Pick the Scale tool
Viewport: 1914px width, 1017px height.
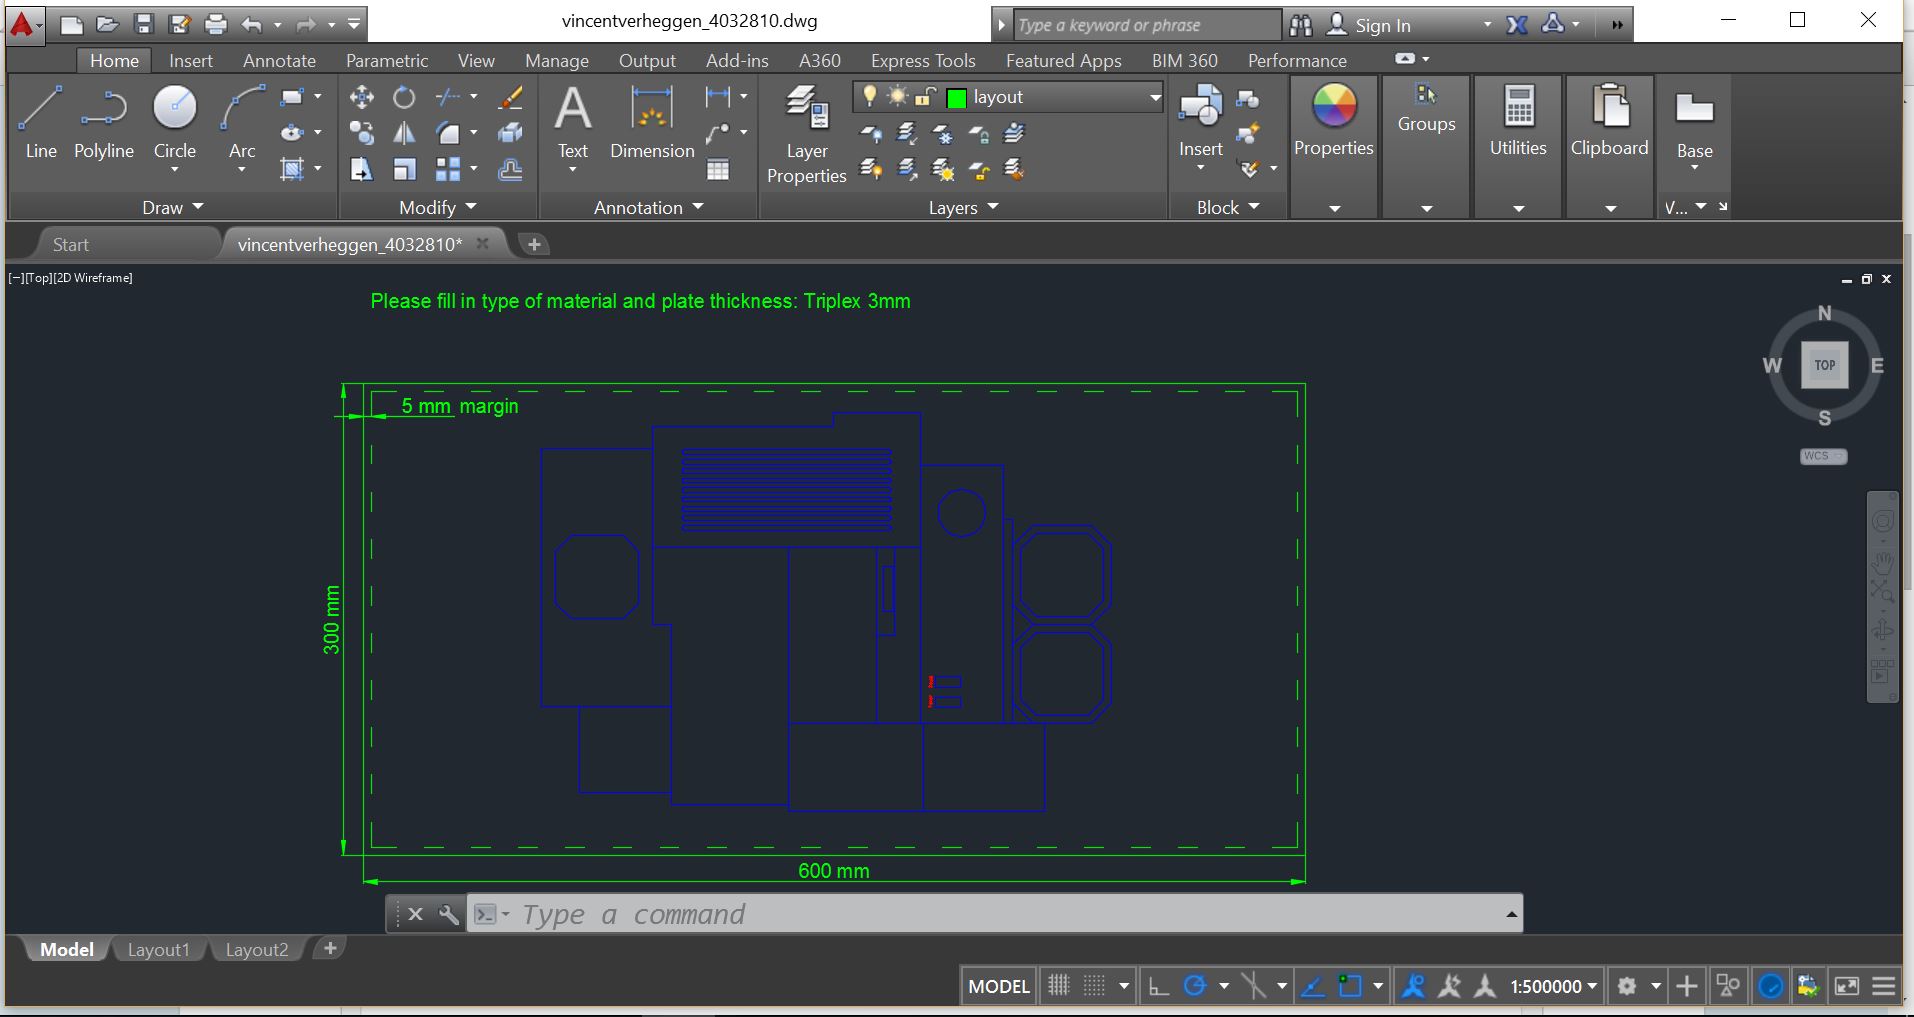click(x=404, y=169)
